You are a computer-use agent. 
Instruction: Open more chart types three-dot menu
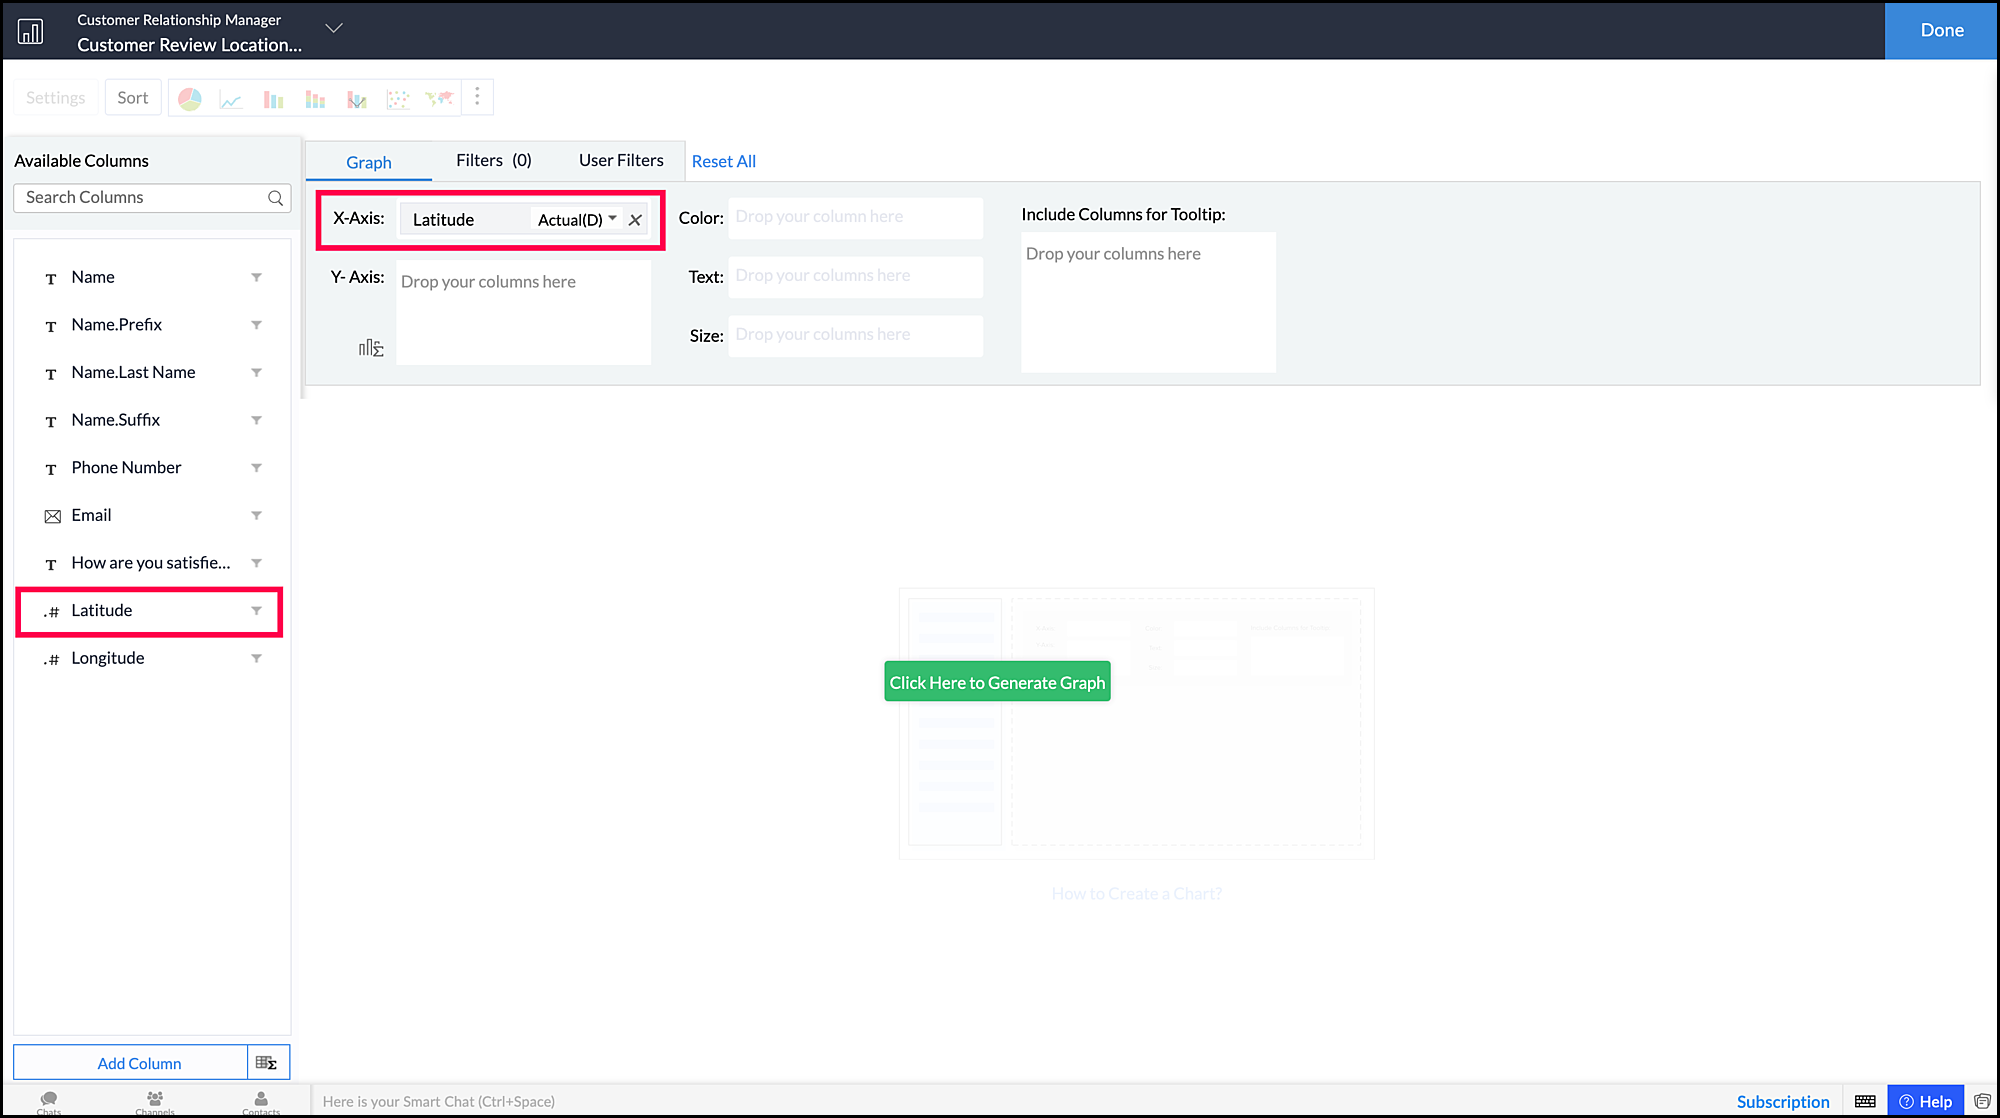[477, 96]
